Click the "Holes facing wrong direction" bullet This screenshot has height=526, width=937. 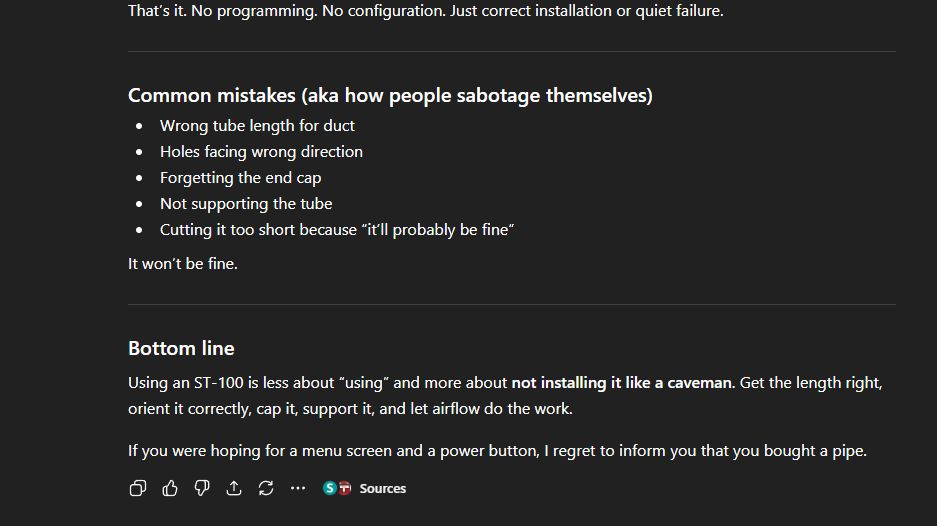[261, 151]
